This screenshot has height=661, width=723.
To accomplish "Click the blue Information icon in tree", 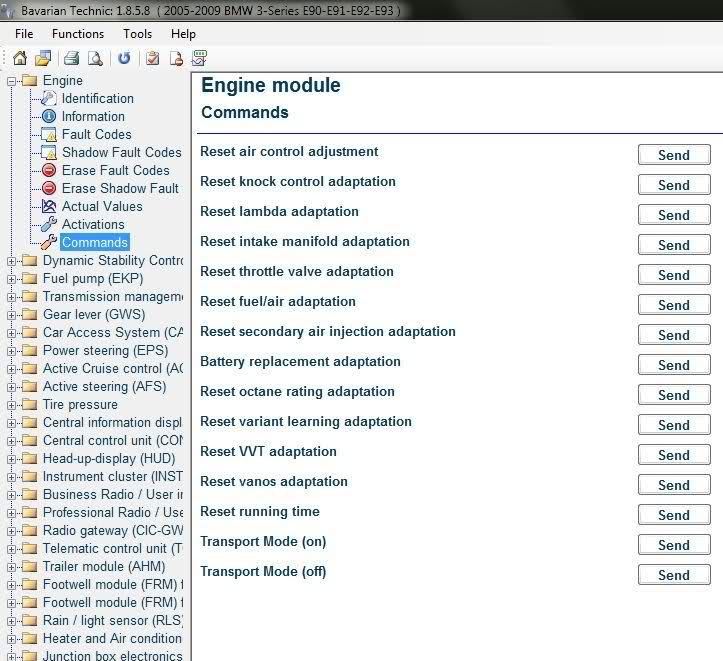I will point(49,116).
